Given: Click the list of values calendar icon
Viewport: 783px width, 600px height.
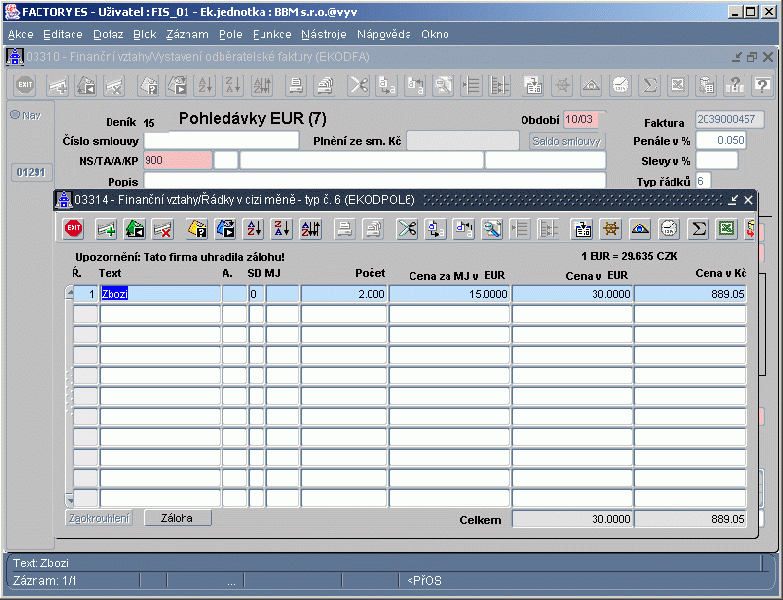Looking at the screenshot, I should coord(583,229).
